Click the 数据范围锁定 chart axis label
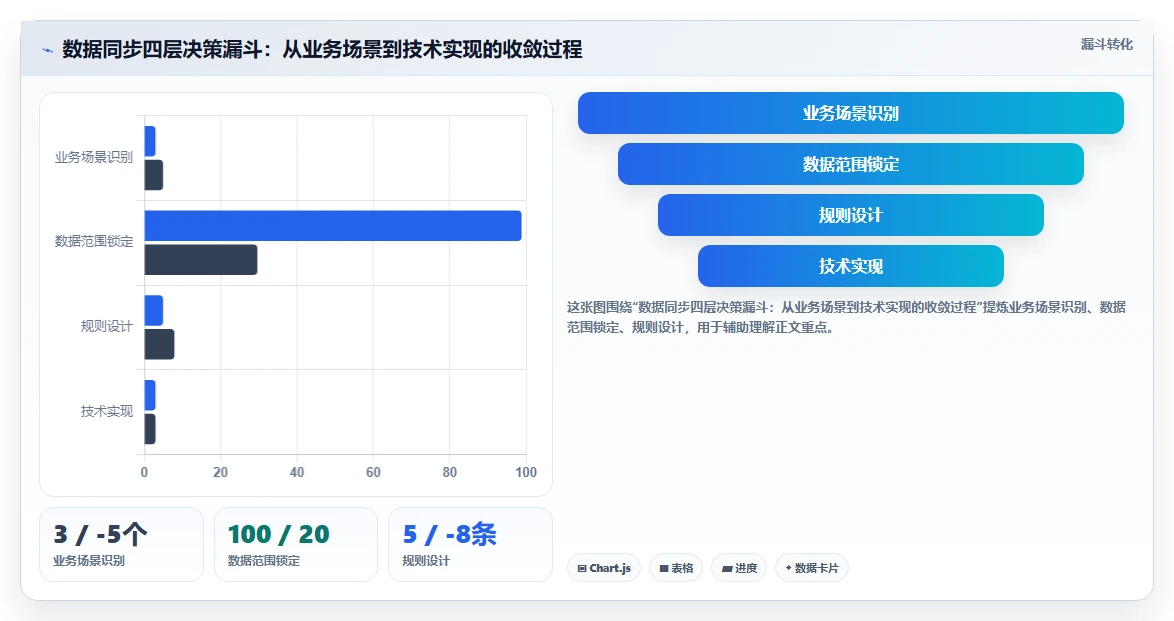Screen dimensions: 1174x621 [94, 241]
